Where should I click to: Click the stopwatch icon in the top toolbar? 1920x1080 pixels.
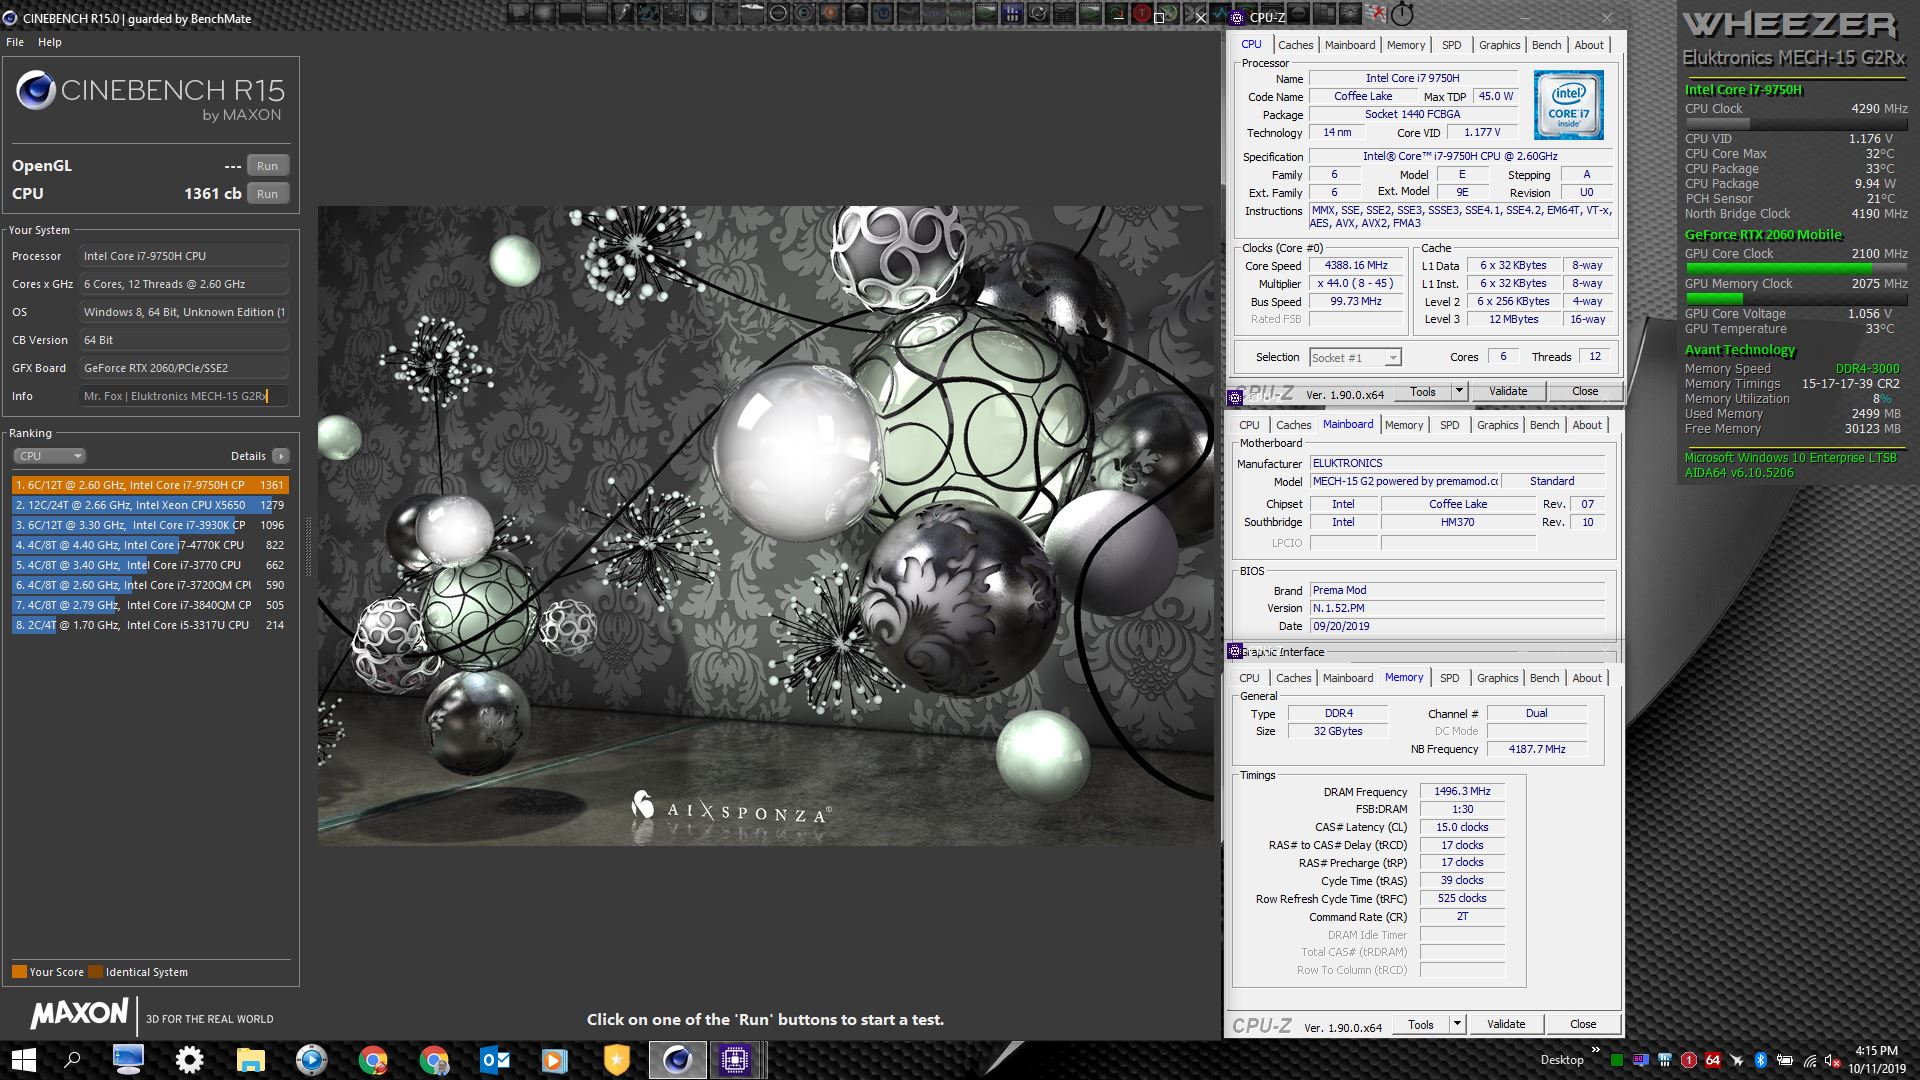(1402, 14)
